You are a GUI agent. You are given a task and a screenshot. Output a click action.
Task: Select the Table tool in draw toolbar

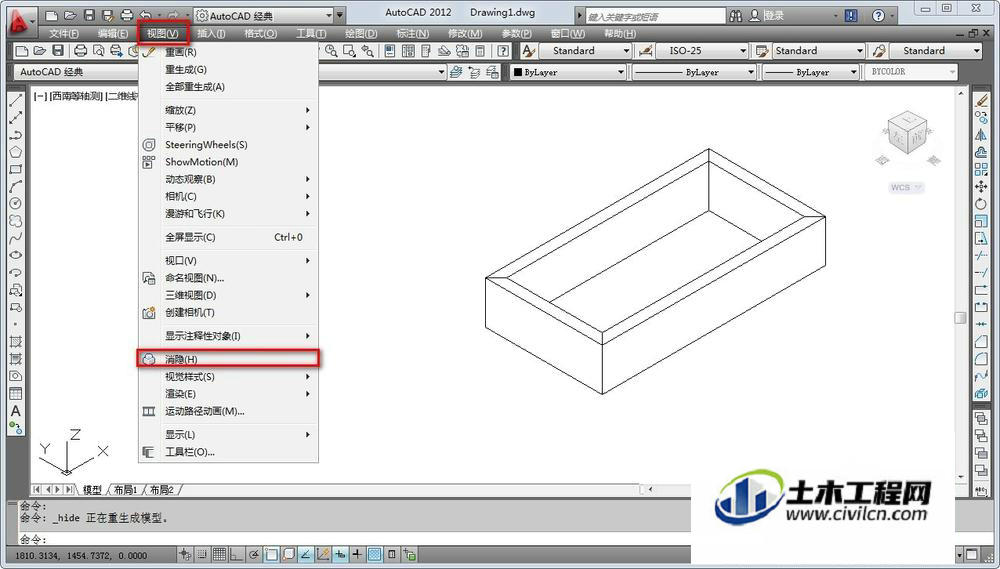tap(15, 394)
